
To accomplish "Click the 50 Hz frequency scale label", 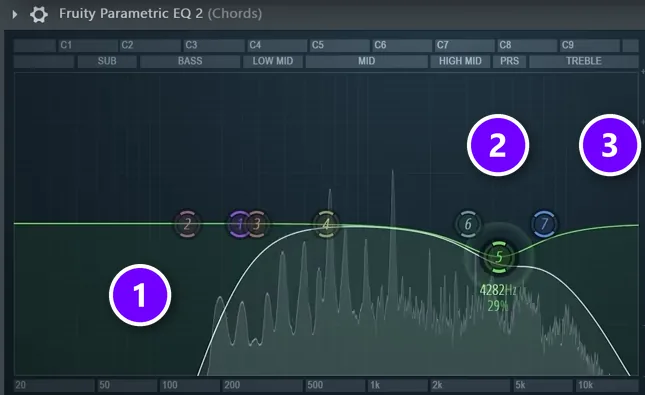I will [x=104, y=385].
